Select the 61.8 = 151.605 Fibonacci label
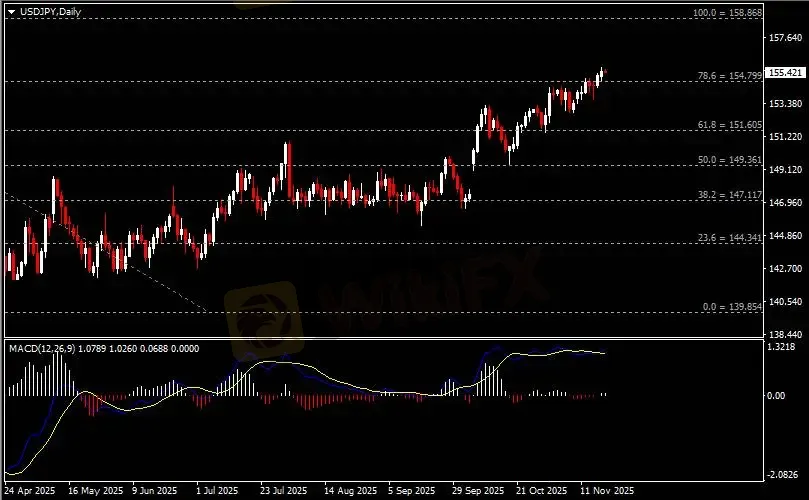Image resolution: width=809 pixels, height=500 pixels. pyautogui.click(x=730, y=125)
